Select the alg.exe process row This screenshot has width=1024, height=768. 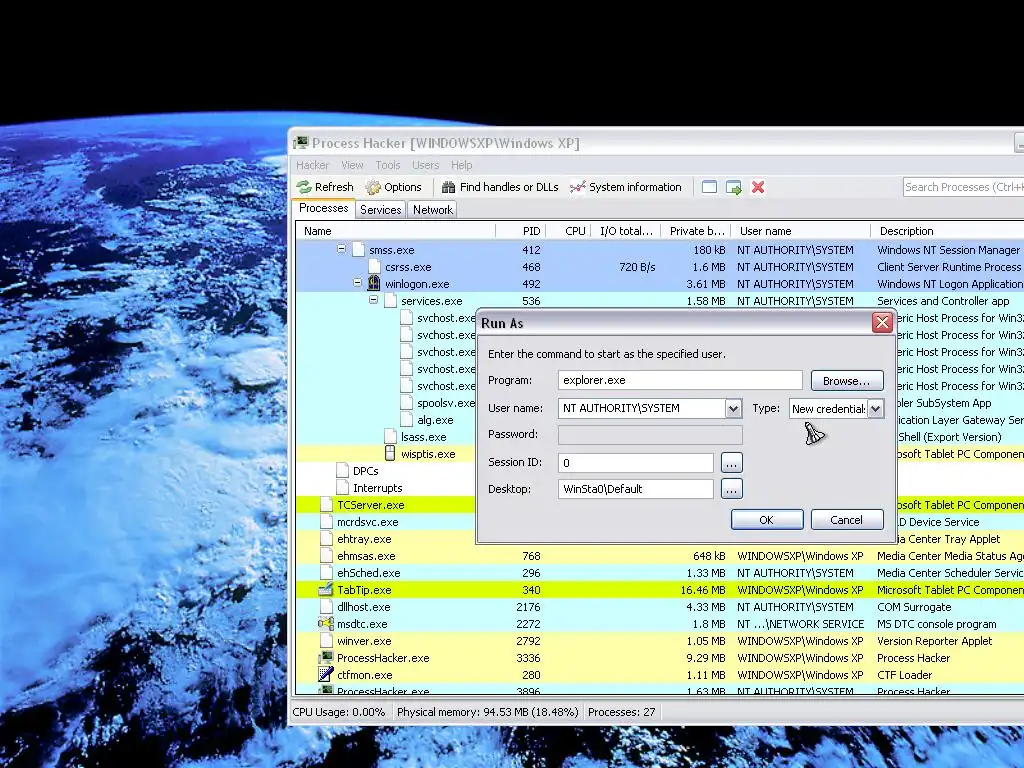click(x=387, y=420)
